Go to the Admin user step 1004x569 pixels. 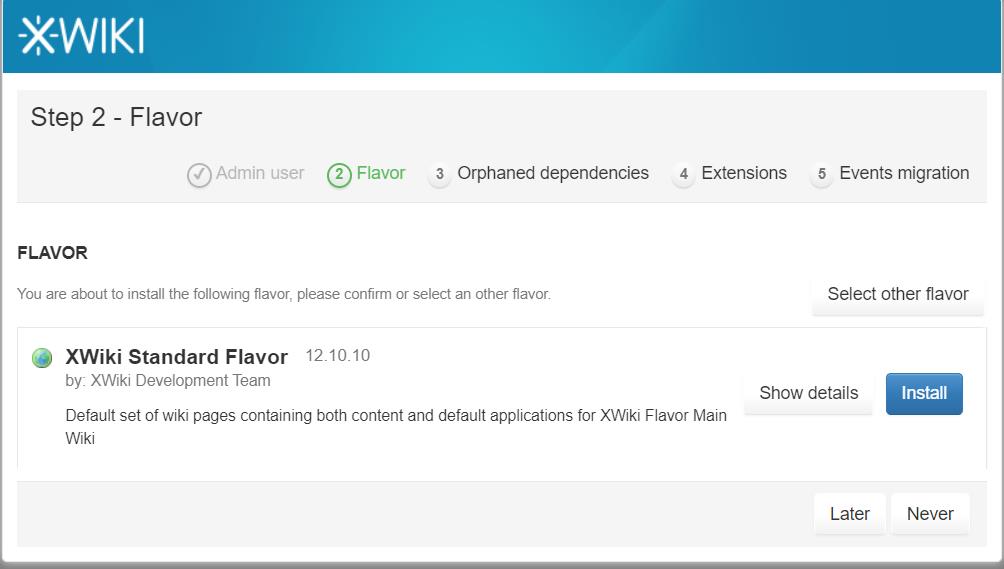[x=259, y=173]
